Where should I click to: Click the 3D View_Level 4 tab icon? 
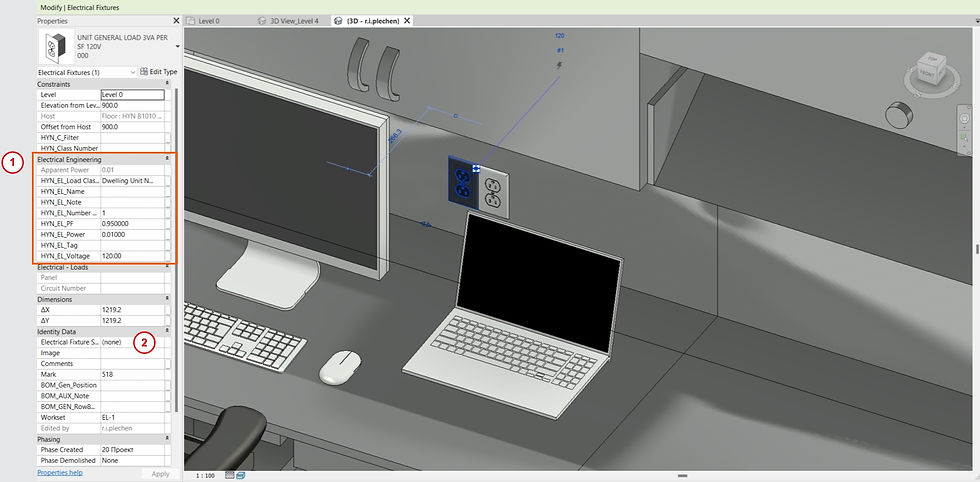(262, 21)
